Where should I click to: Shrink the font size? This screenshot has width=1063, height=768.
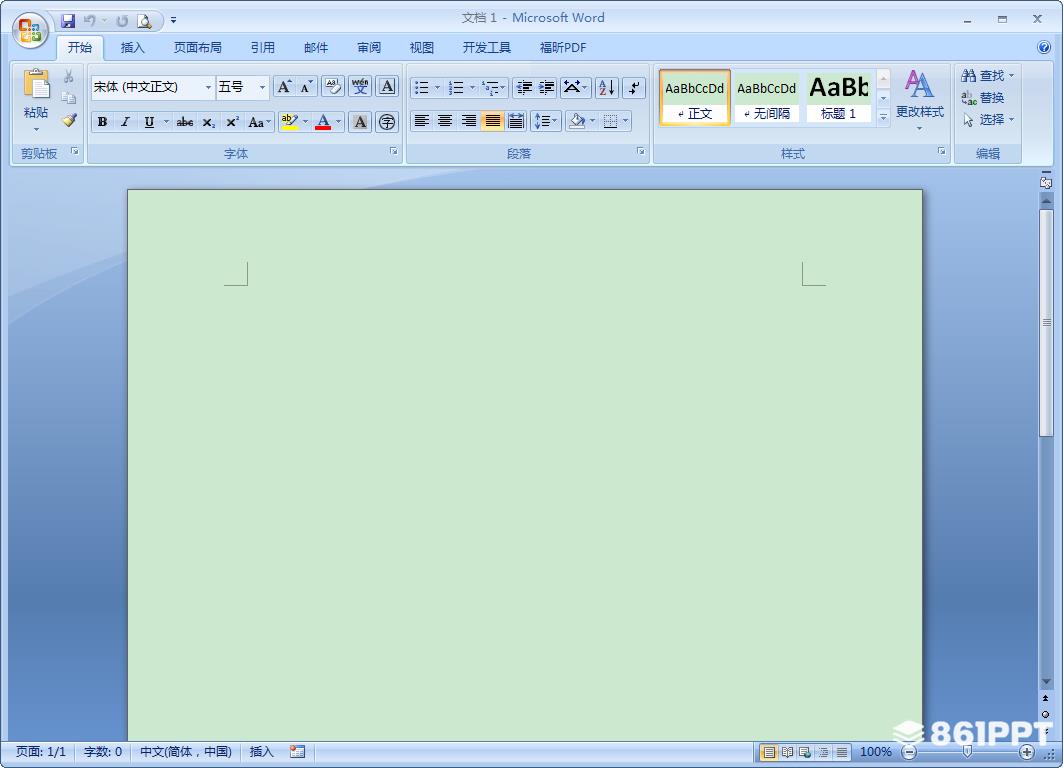[306, 87]
